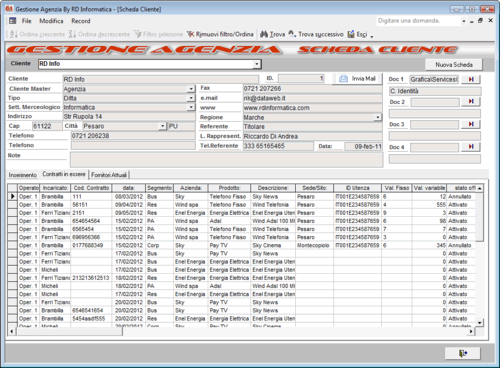Click the Fax number field
Image resolution: width=500 pixels, height=368 pixels.
tap(313, 89)
